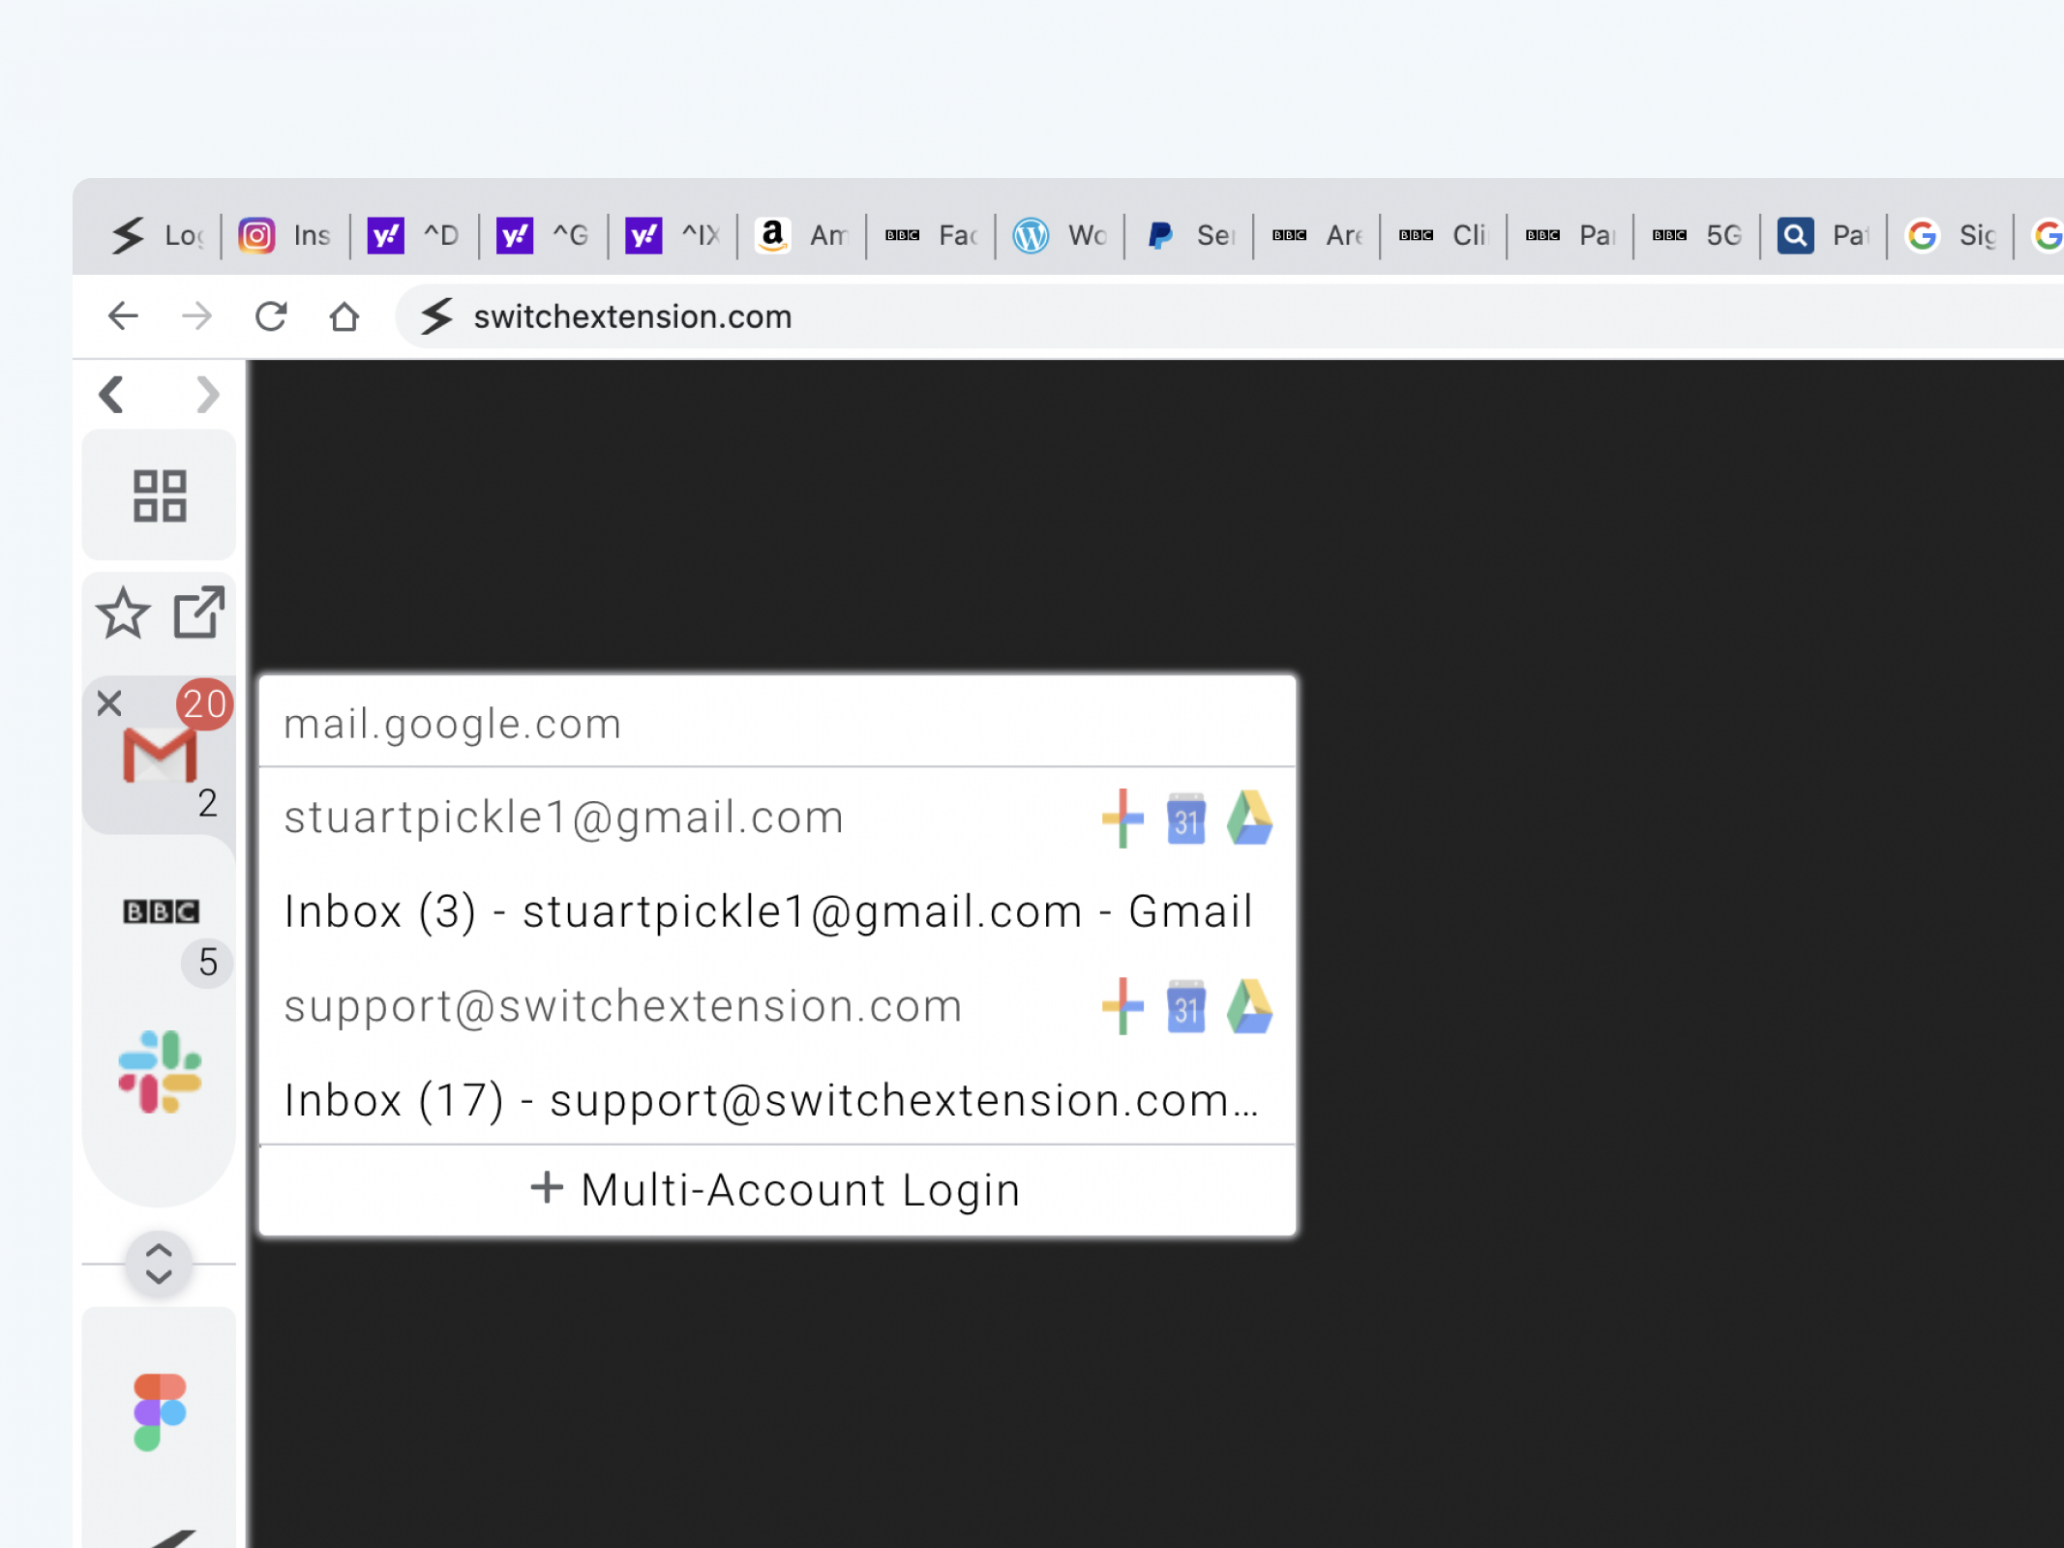This screenshot has width=2064, height=1548.
Task: Click Multi-Account Login button
Action: pos(777,1190)
